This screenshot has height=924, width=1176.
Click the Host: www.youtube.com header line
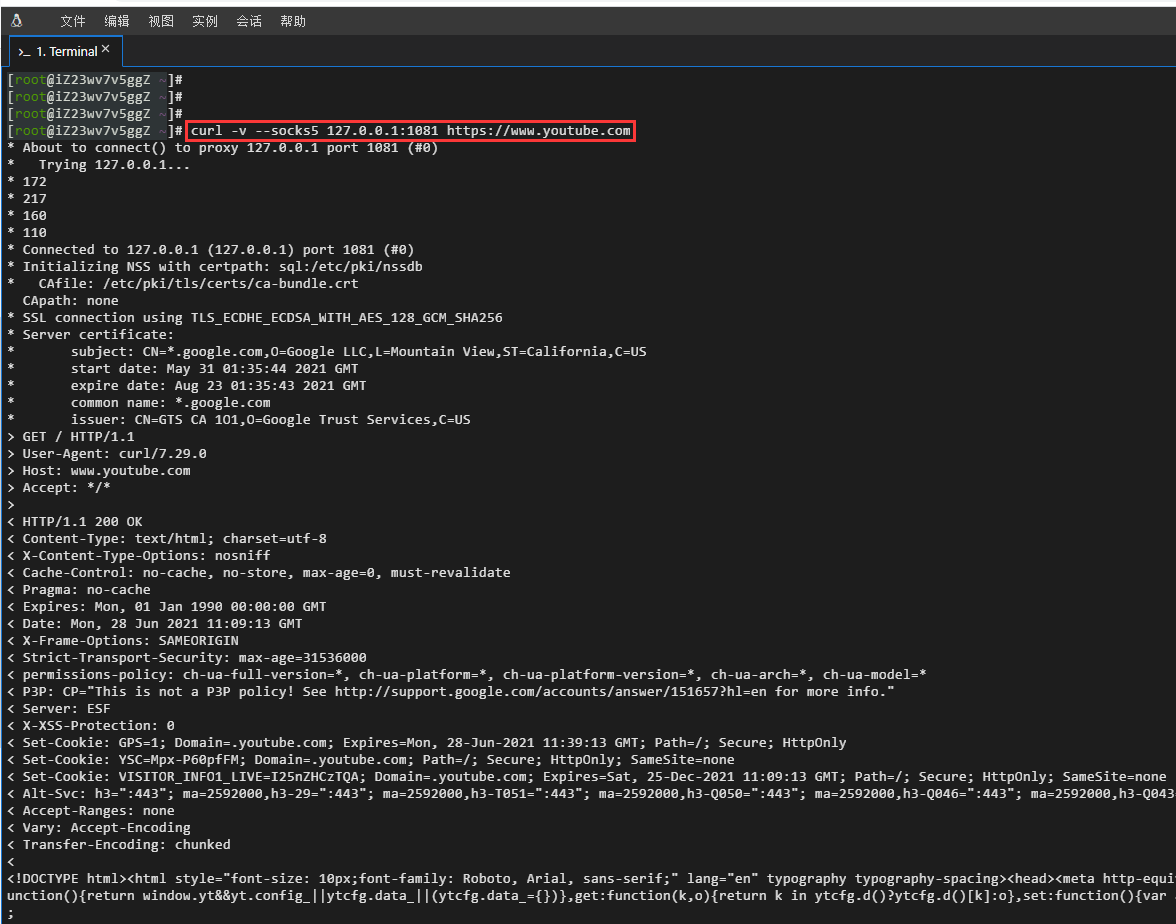[106, 471]
